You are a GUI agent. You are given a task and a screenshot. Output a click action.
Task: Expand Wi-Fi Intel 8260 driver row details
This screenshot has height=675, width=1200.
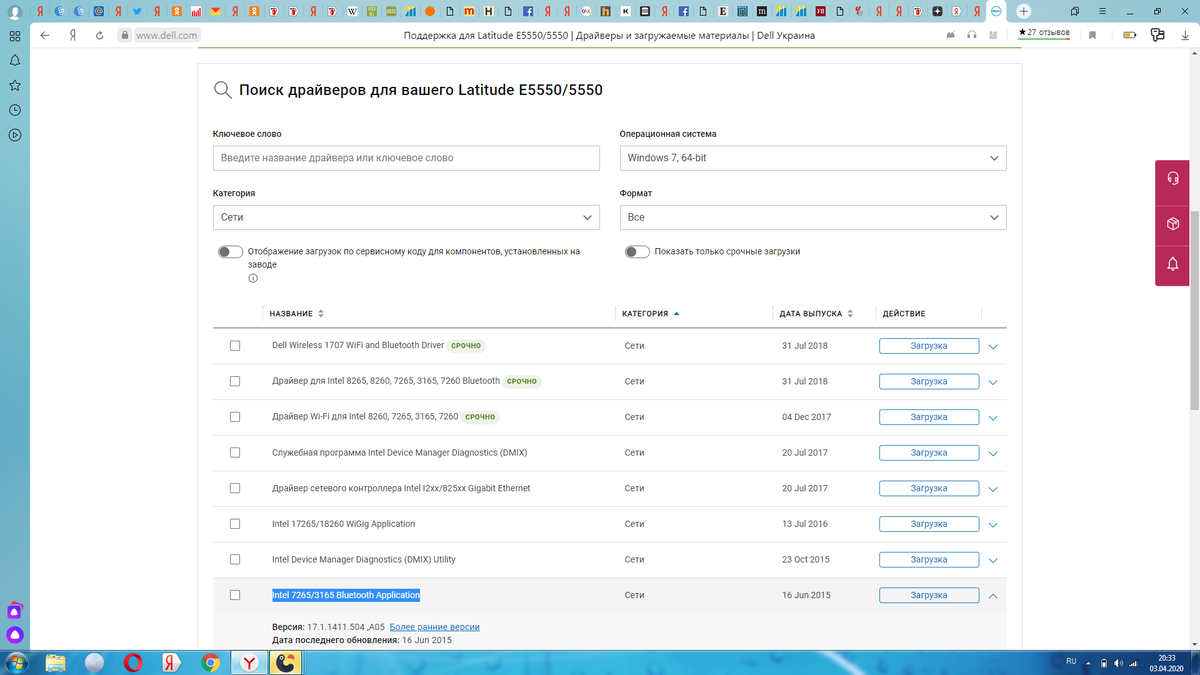point(993,418)
